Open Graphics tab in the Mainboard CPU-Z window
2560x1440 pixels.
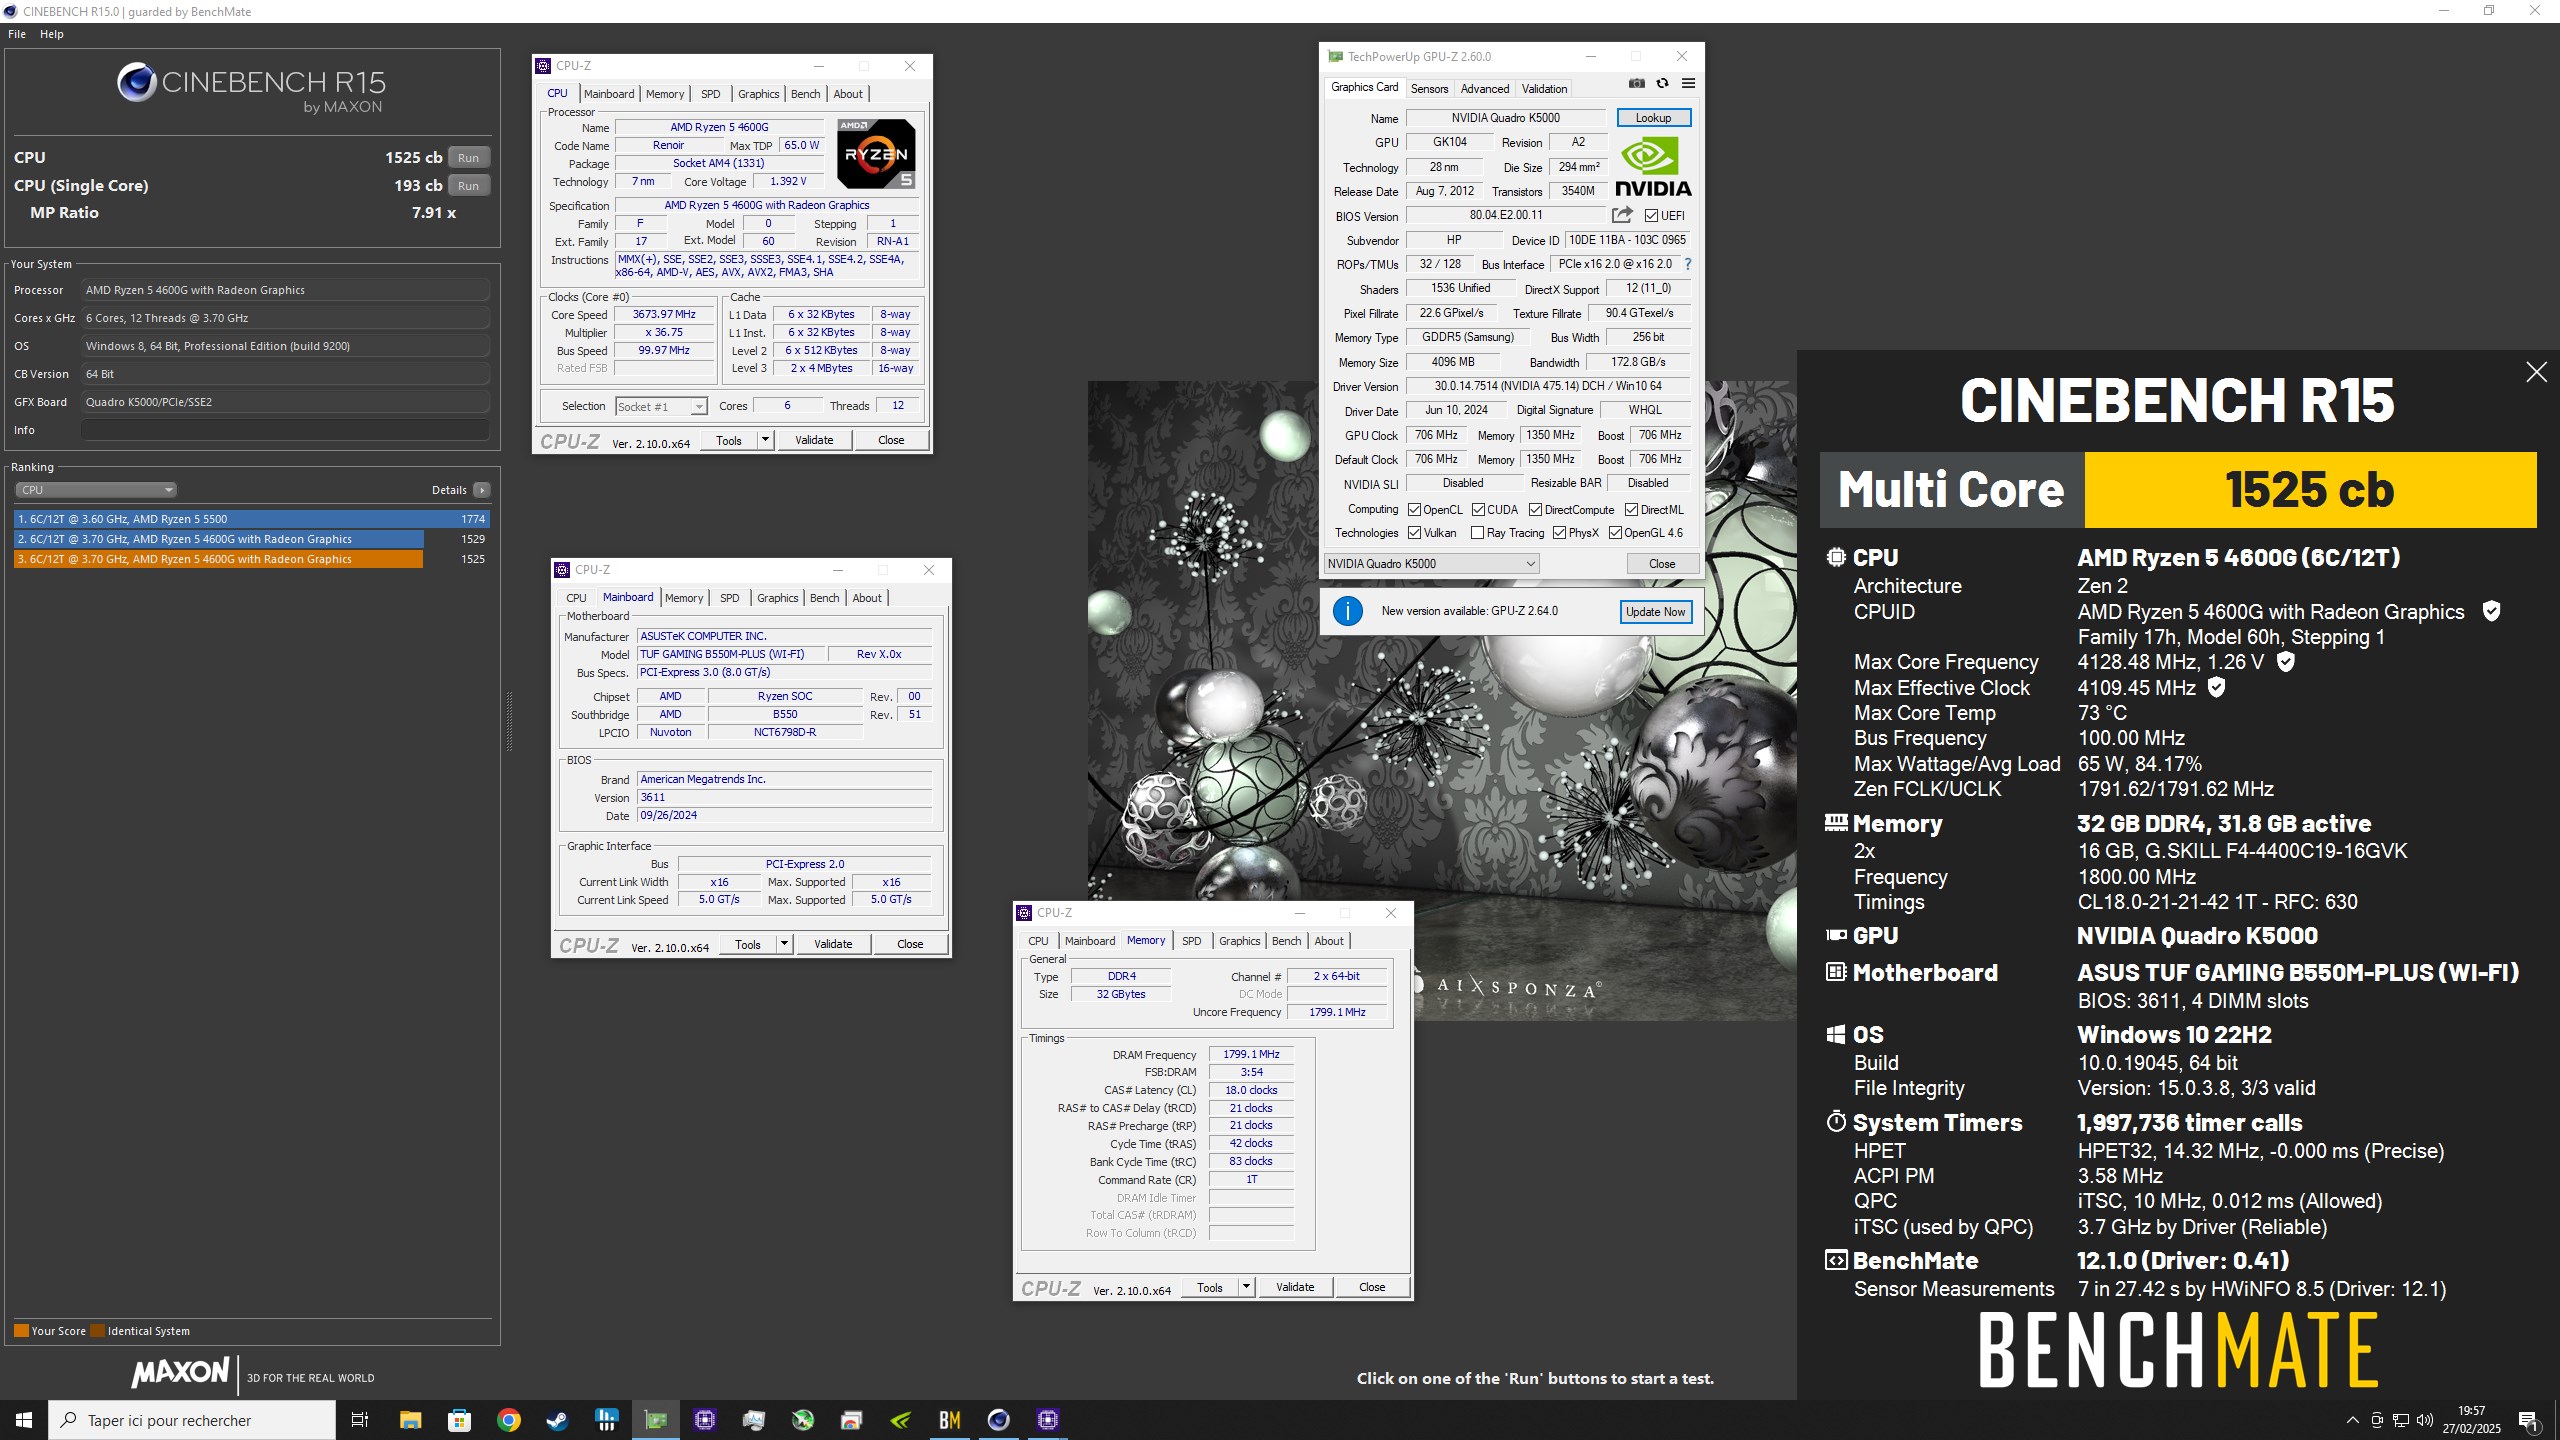[777, 598]
